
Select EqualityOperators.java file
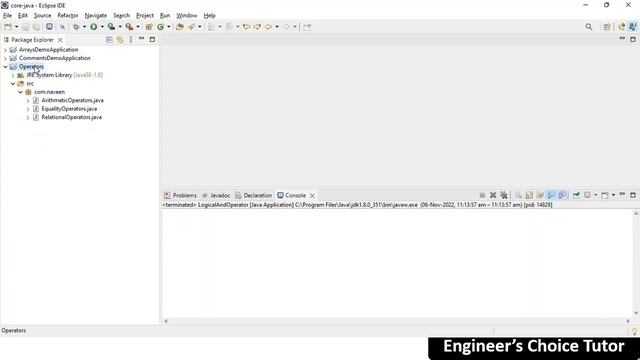pyautogui.click(x=69, y=109)
